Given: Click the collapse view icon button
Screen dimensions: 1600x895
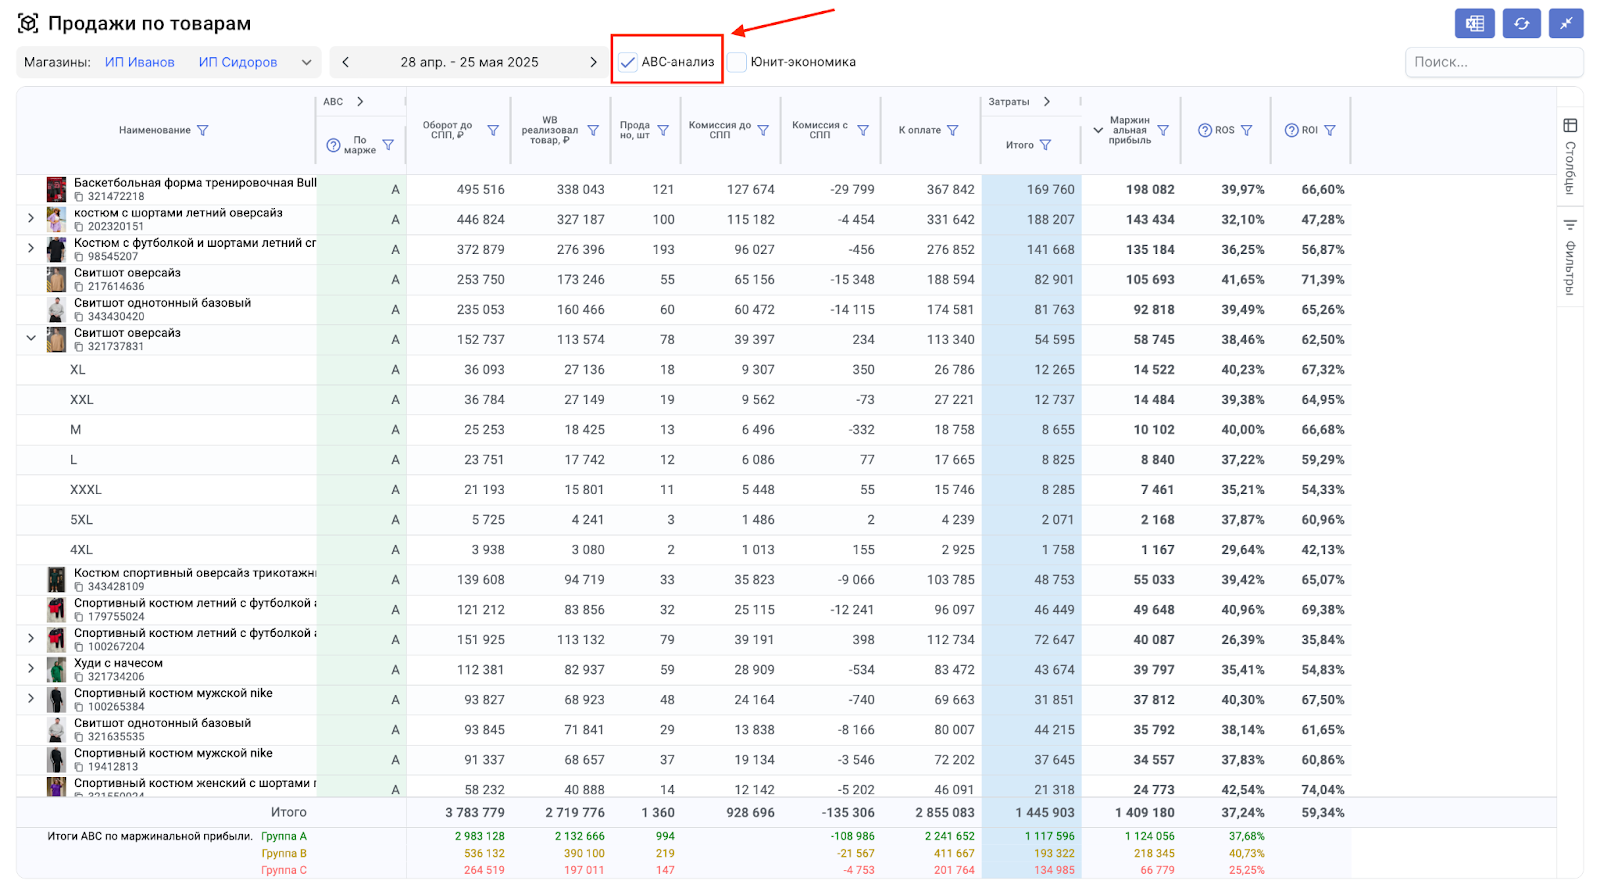Looking at the screenshot, I should pos(1565,23).
